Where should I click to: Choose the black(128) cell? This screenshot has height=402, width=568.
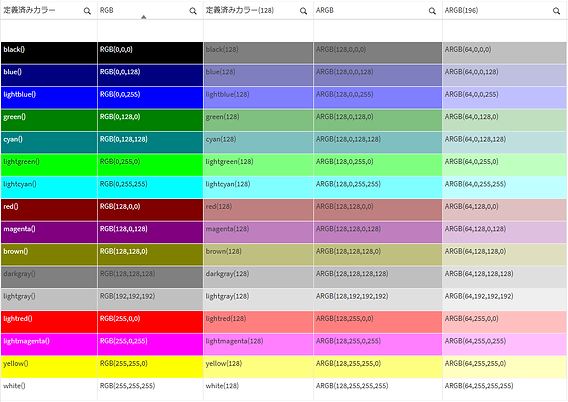pyautogui.click(x=258, y=53)
